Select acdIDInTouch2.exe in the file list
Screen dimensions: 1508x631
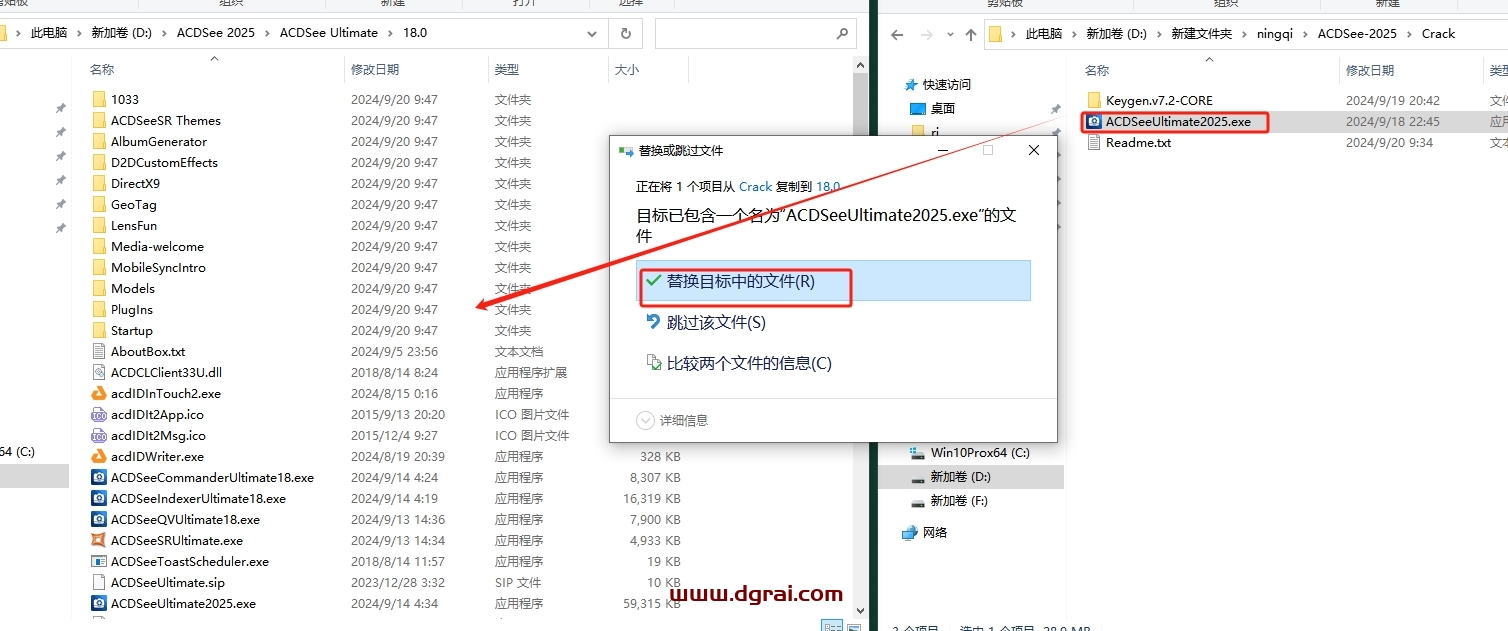165,394
